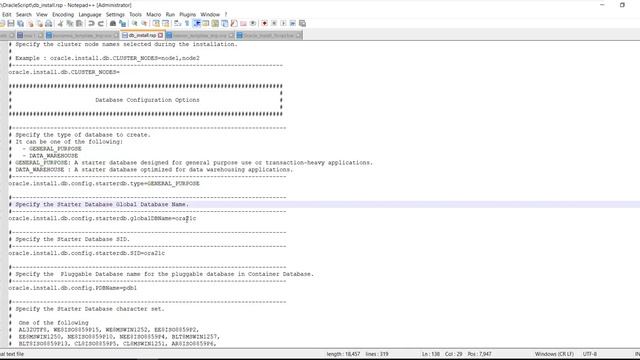Screen dimensions: 640x360
Task: Undo the last edit via toolbar
Action: click(x=91, y=23)
